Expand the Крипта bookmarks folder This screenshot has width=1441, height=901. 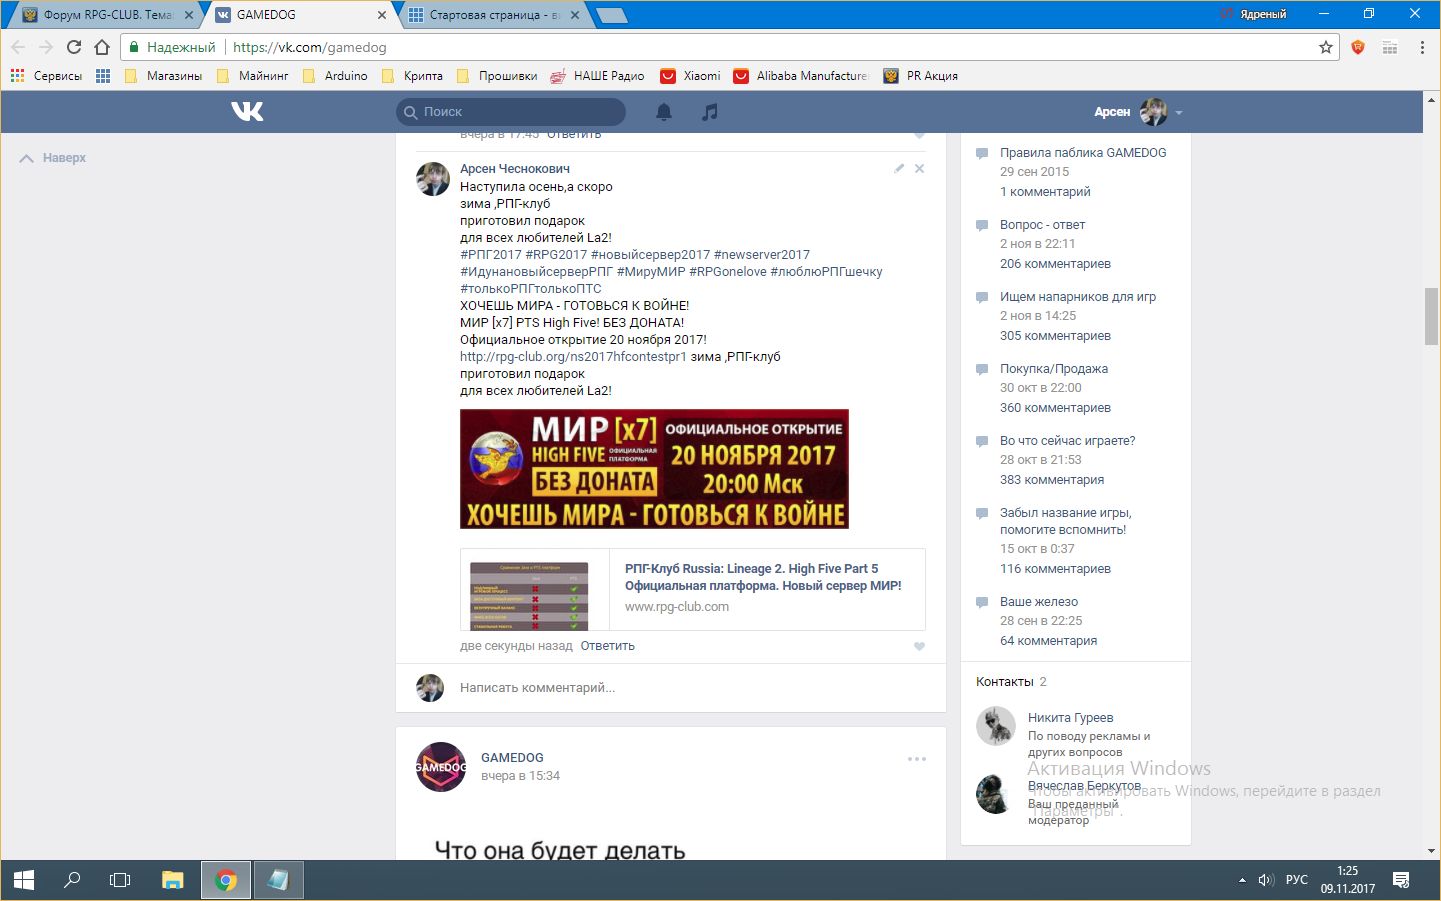pos(412,76)
